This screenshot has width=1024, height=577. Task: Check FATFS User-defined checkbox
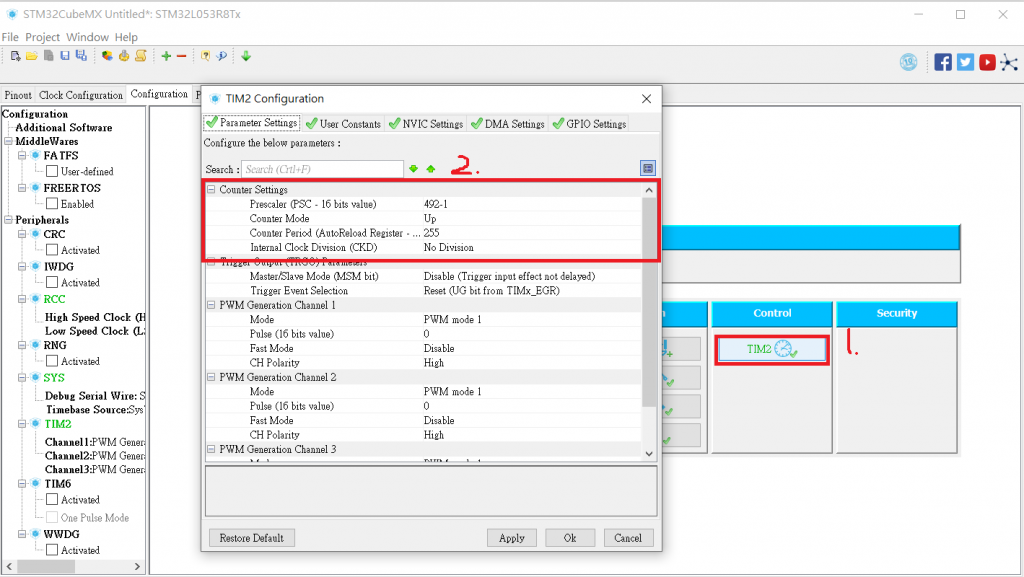(x=52, y=171)
